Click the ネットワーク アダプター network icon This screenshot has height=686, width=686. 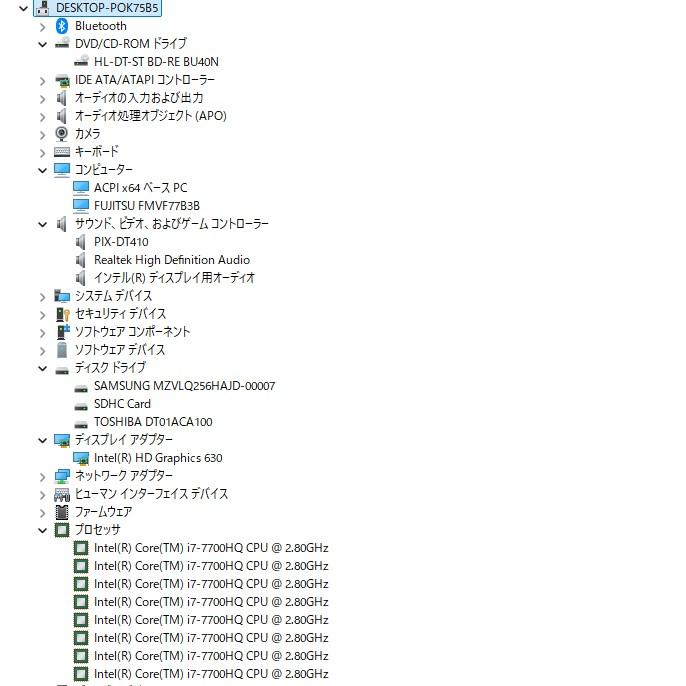click(62, 476)
